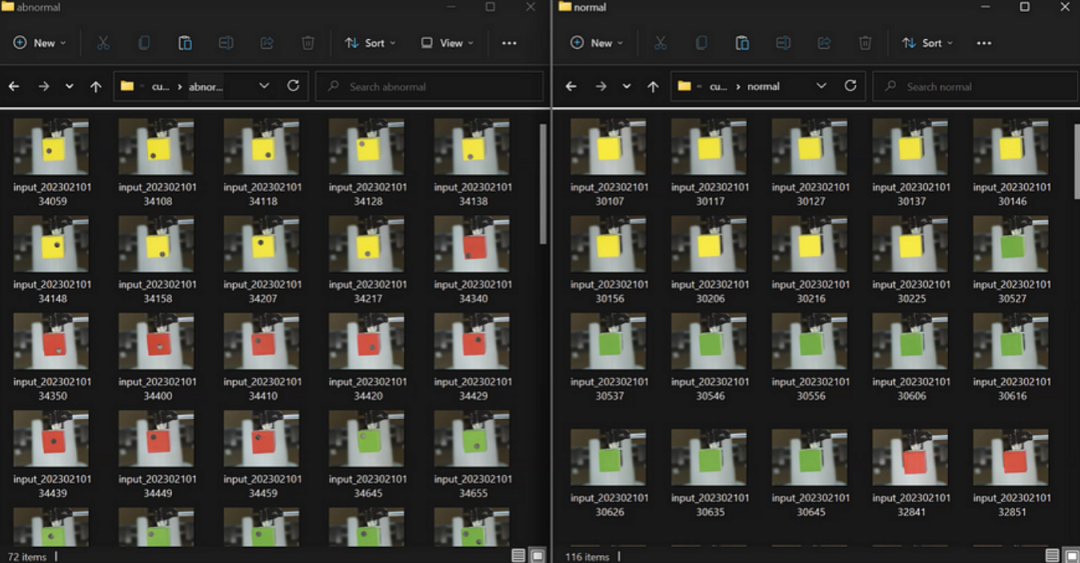Image resolution: width=1080 pixels, height=563 pixels.
Task: Open the View dropdown in abnormal window
Action: click(x=447, y=43)
